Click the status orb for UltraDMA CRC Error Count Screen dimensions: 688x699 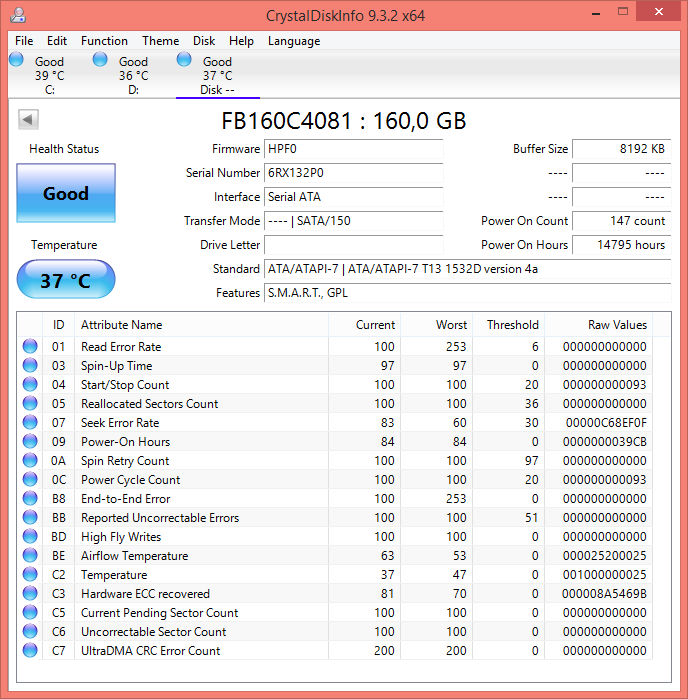[x=30, y=650]
